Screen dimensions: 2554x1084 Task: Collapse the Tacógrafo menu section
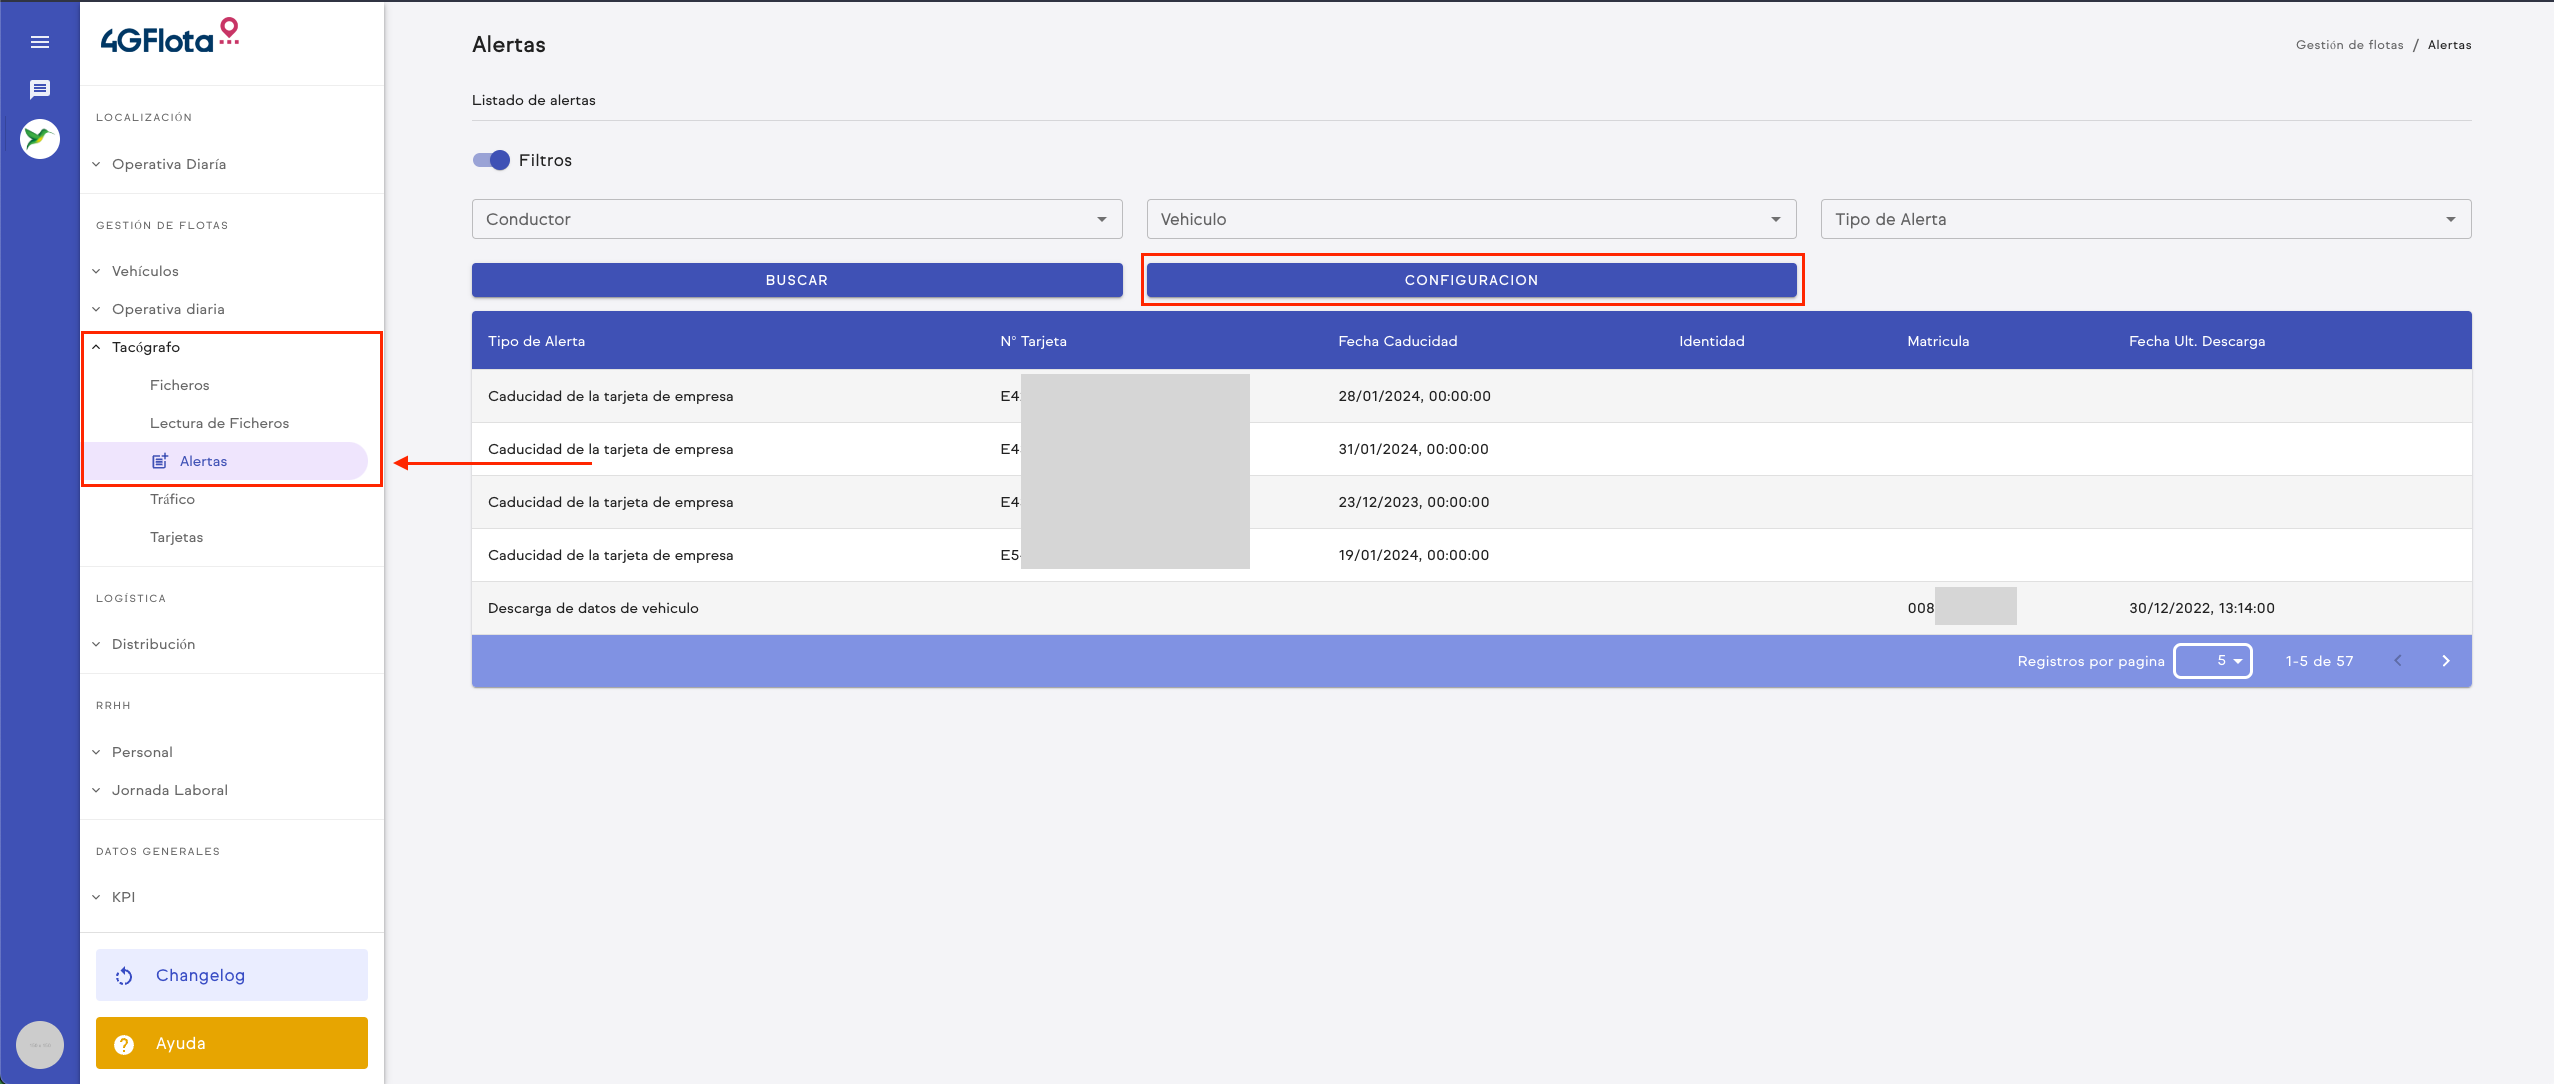pos(146,347)
